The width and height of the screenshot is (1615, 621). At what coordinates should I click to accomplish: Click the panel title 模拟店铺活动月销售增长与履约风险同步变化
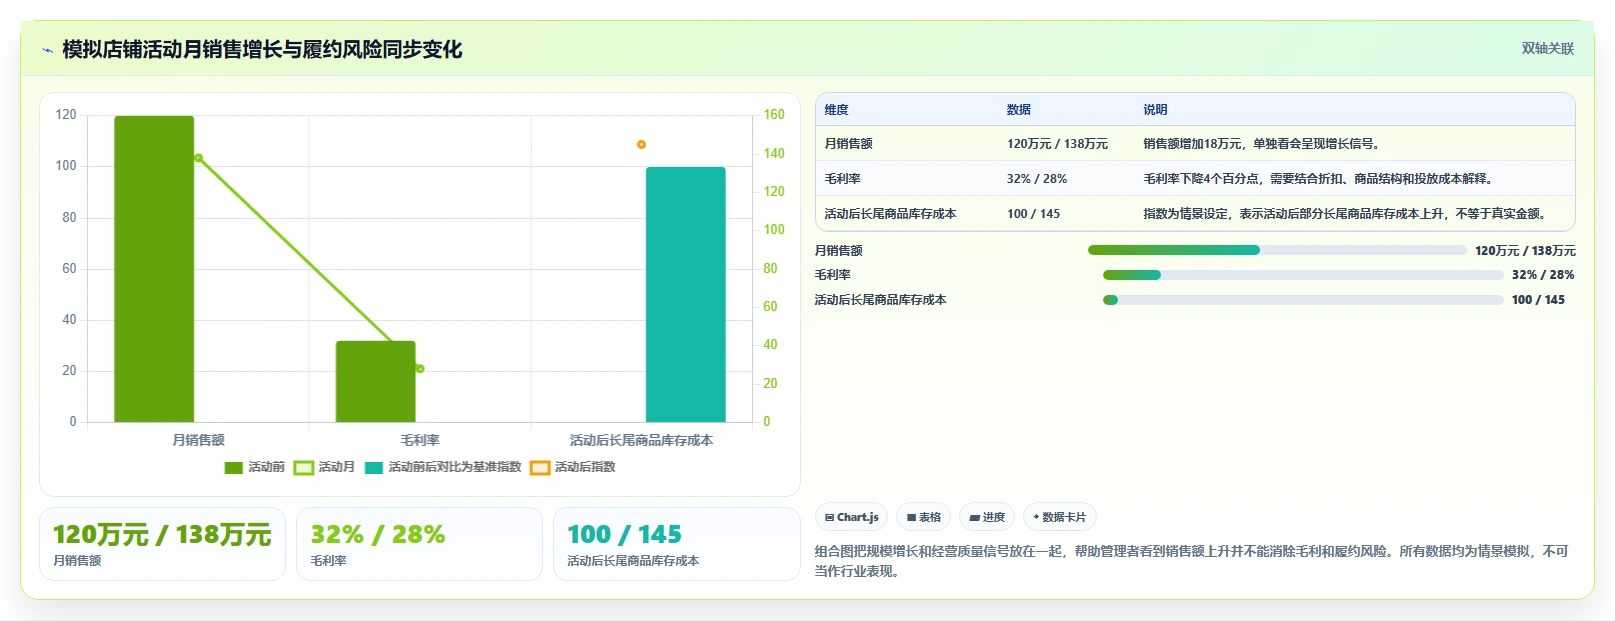(262, 50)
